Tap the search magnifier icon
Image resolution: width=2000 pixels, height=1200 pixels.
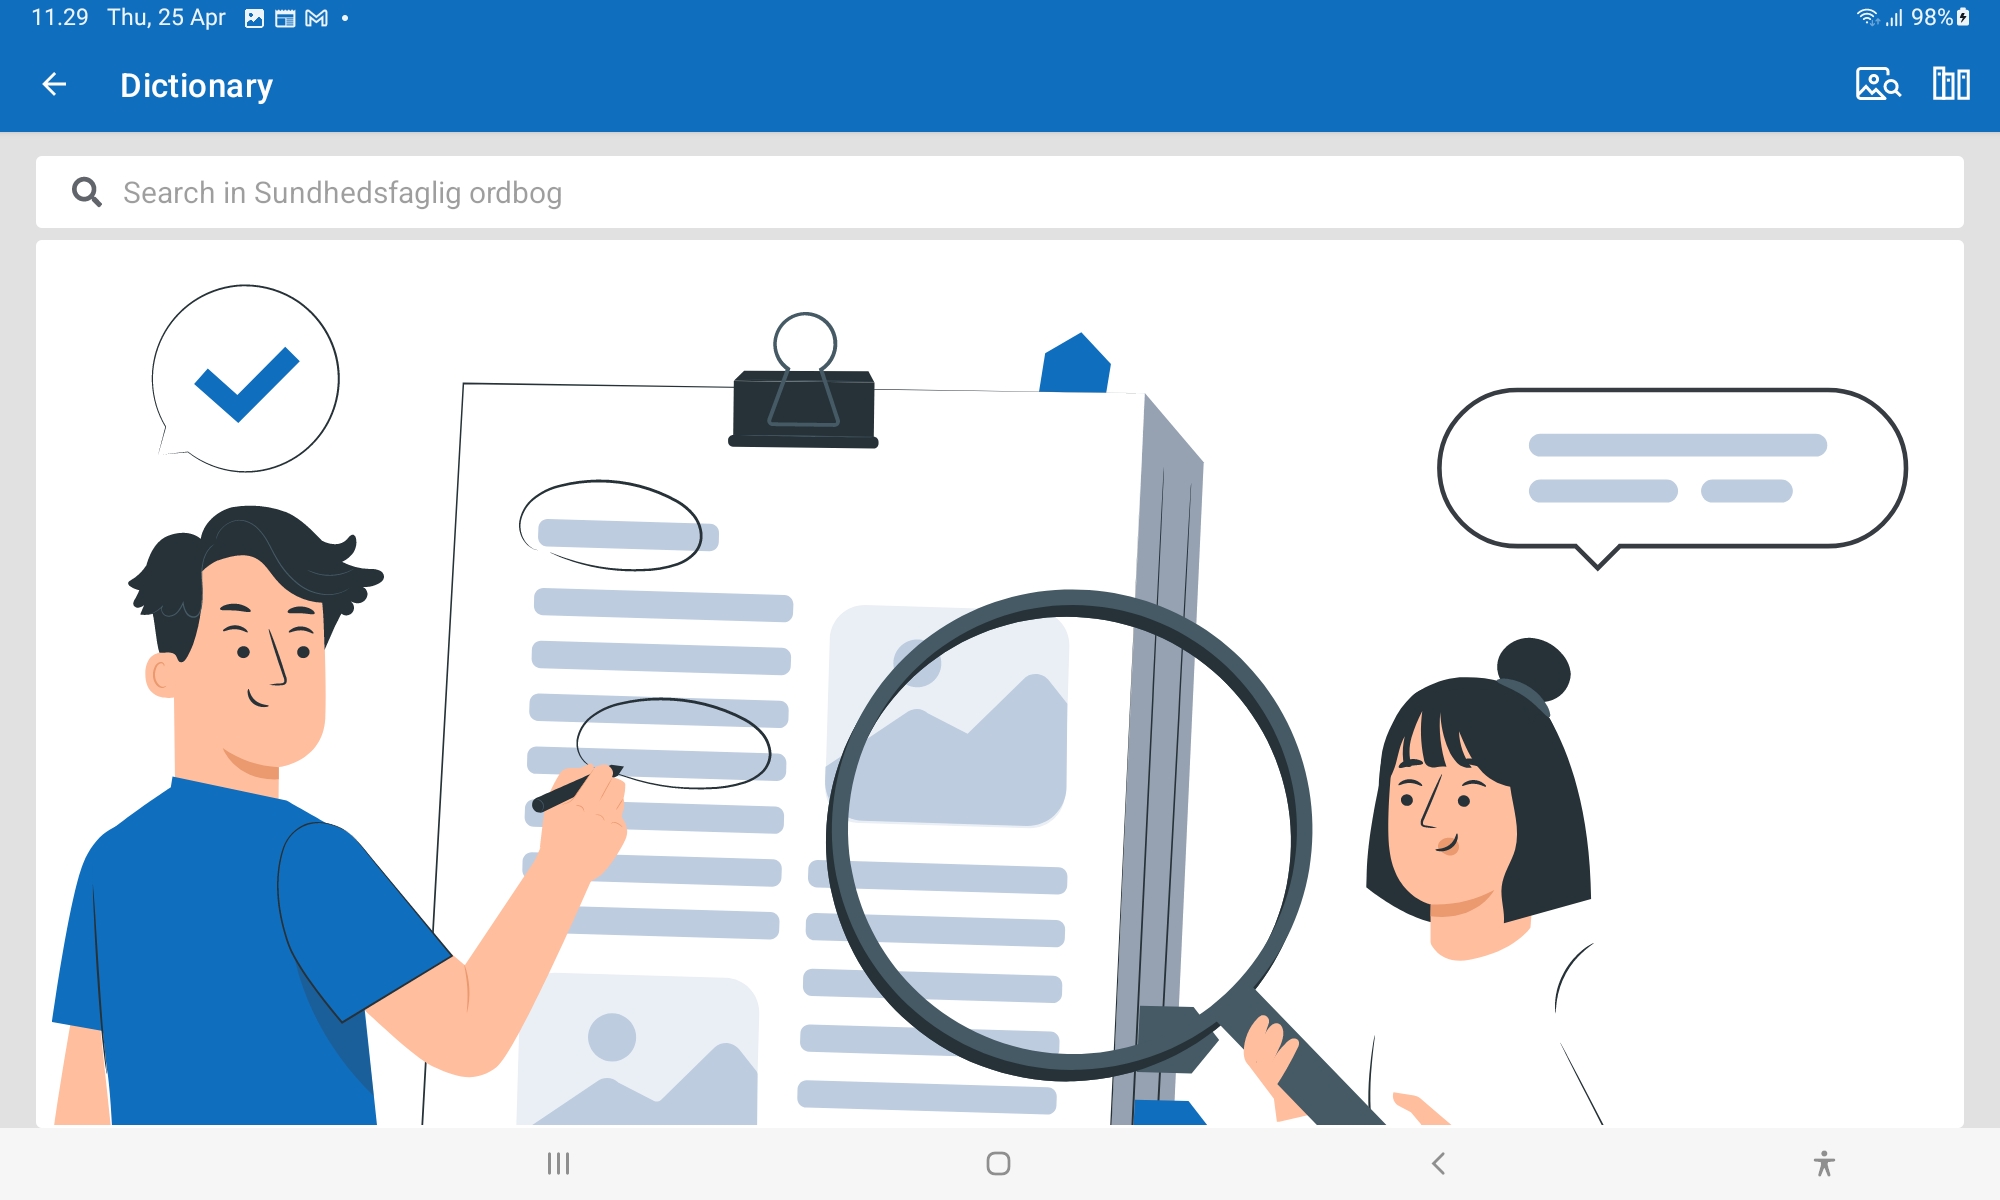87,192
